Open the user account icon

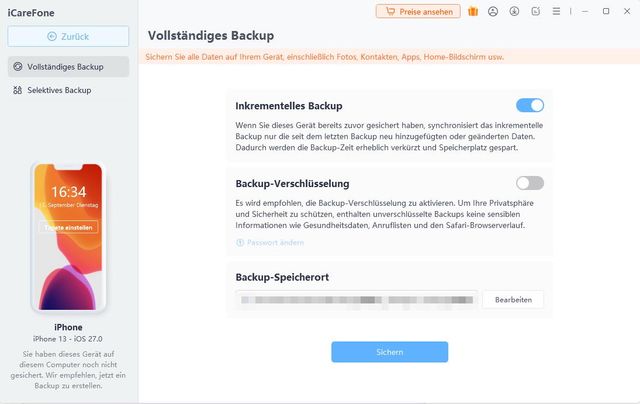pyautogui.click(x=493, y=11)
